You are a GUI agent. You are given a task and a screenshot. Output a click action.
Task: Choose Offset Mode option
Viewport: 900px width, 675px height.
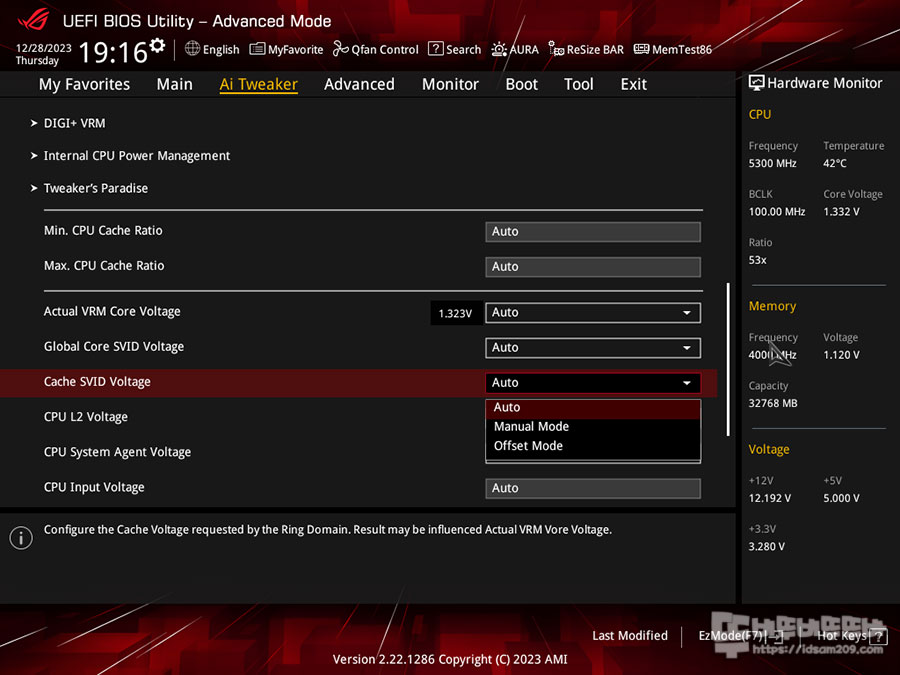point(593,446)
